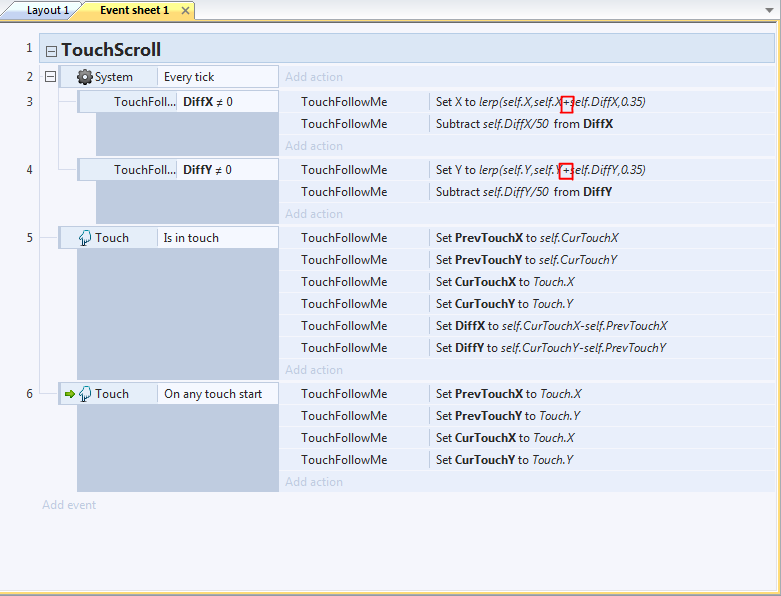The height and width of the screenshot is (596, 781).
Task: Click event number 6 in margin
Action: pyautogui.click(x=29, y=394)
